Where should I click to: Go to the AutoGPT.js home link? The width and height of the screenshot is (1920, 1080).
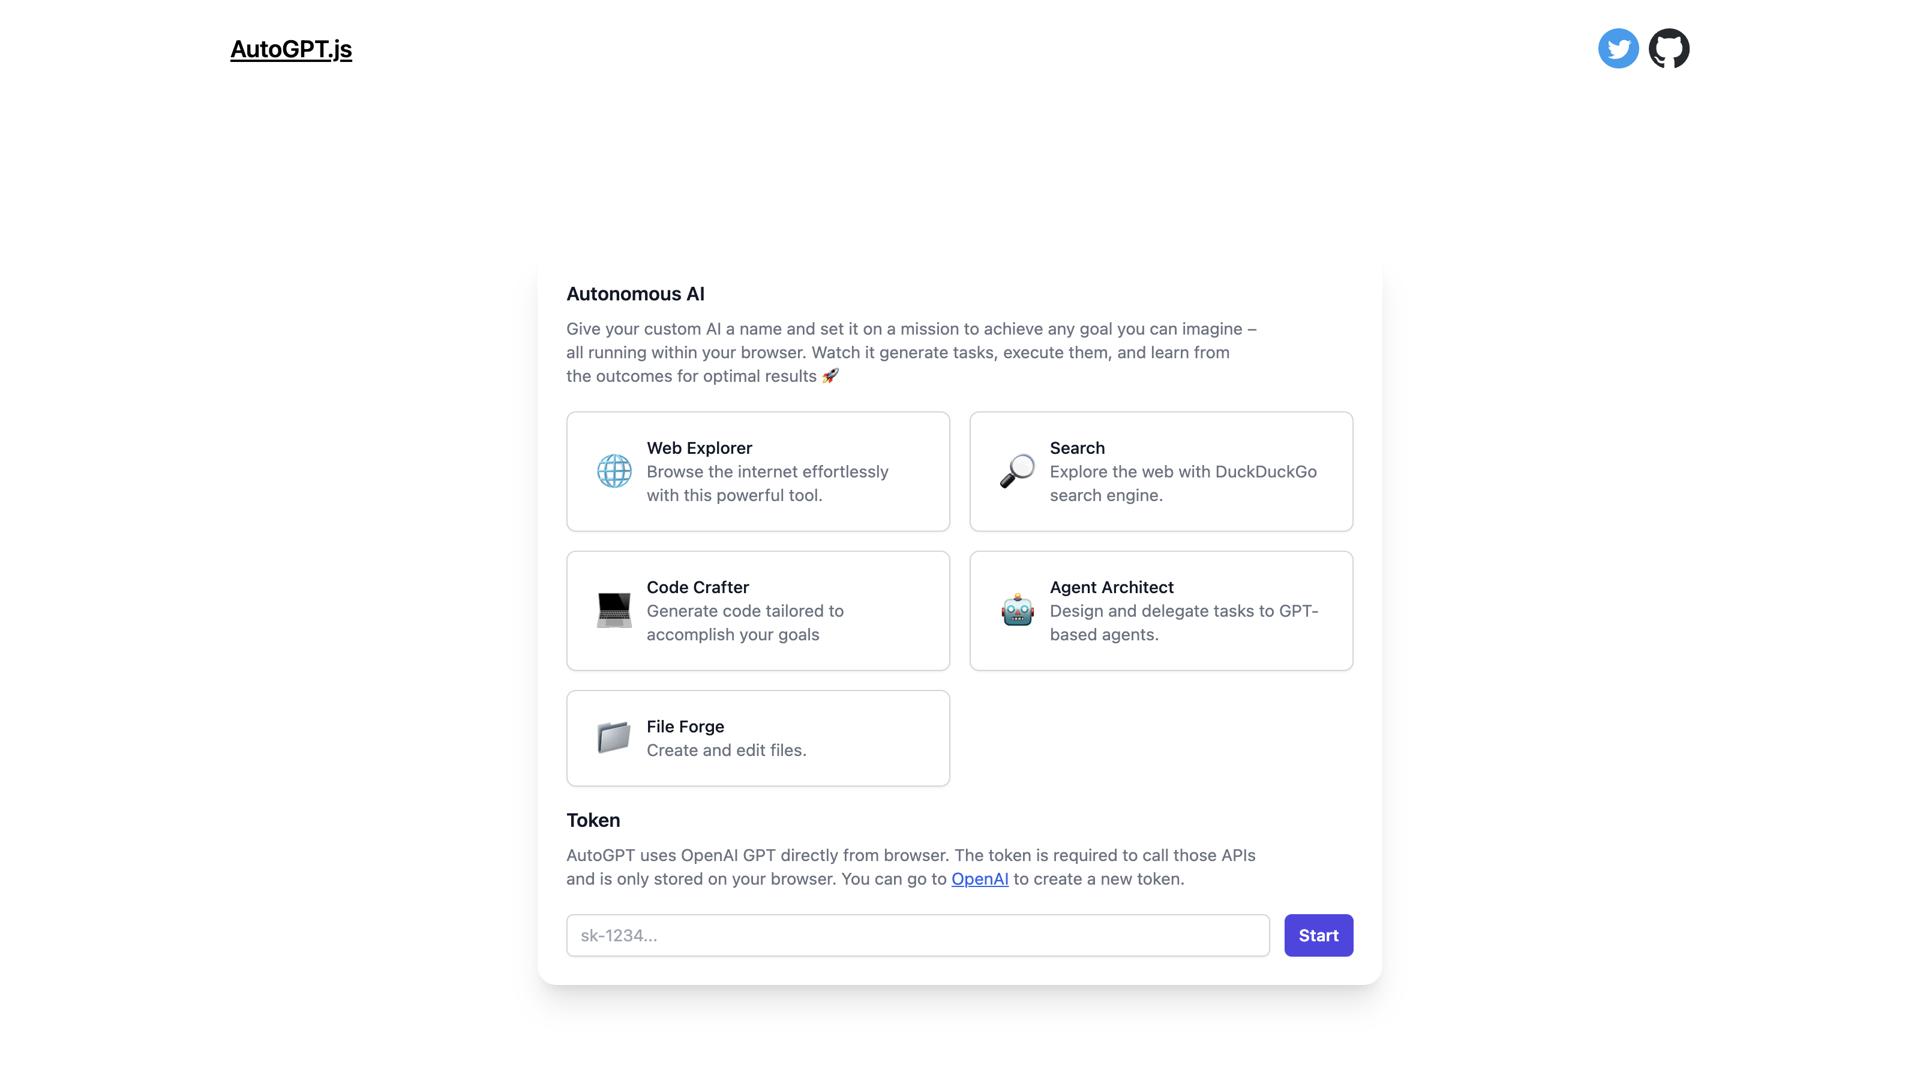click(x=291, y=49)
